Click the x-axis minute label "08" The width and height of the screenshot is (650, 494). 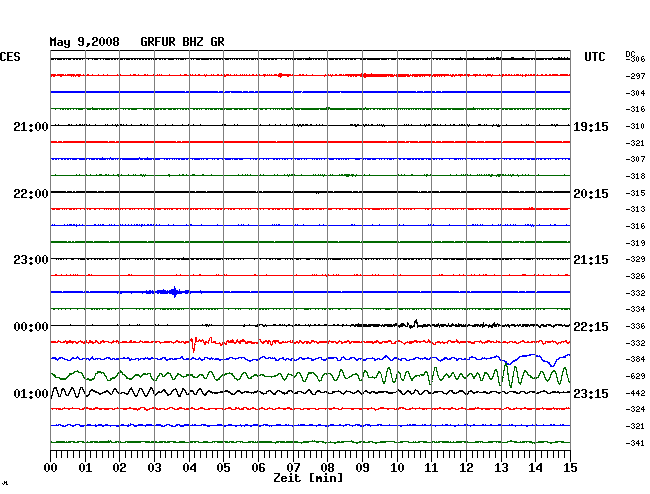click(327, 468)
